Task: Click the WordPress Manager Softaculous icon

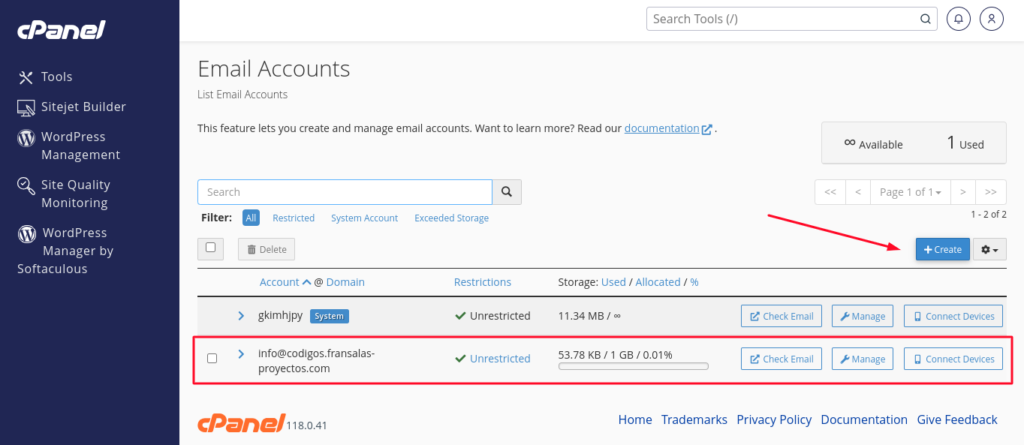Action: point(27,233)
